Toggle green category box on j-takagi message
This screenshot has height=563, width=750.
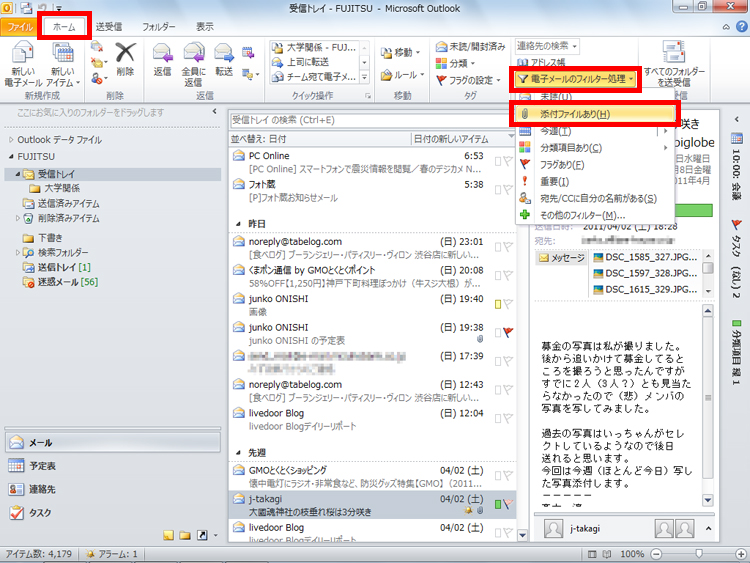tap(497, 504)
